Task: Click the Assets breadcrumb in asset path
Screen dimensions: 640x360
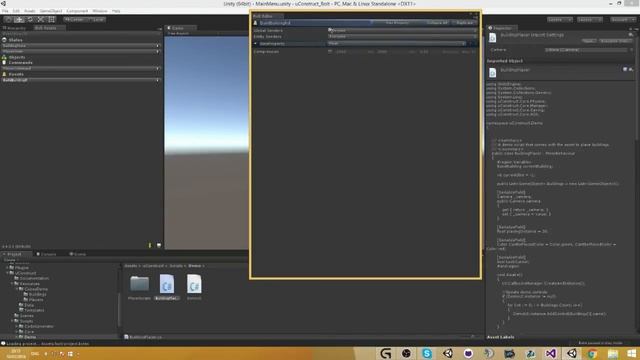Action: pyautogui.click(x=131, y=266)
